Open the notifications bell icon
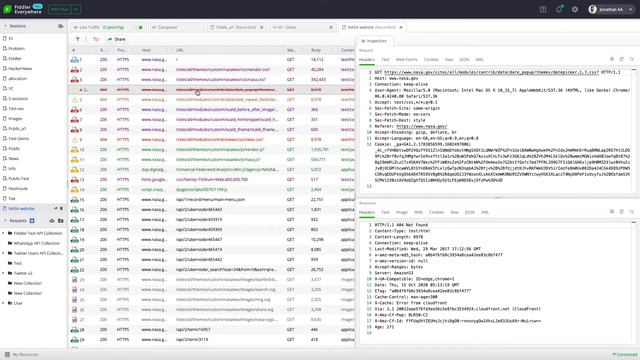Image resolution: width=640 pixels, height=360 pixels. 559,9
